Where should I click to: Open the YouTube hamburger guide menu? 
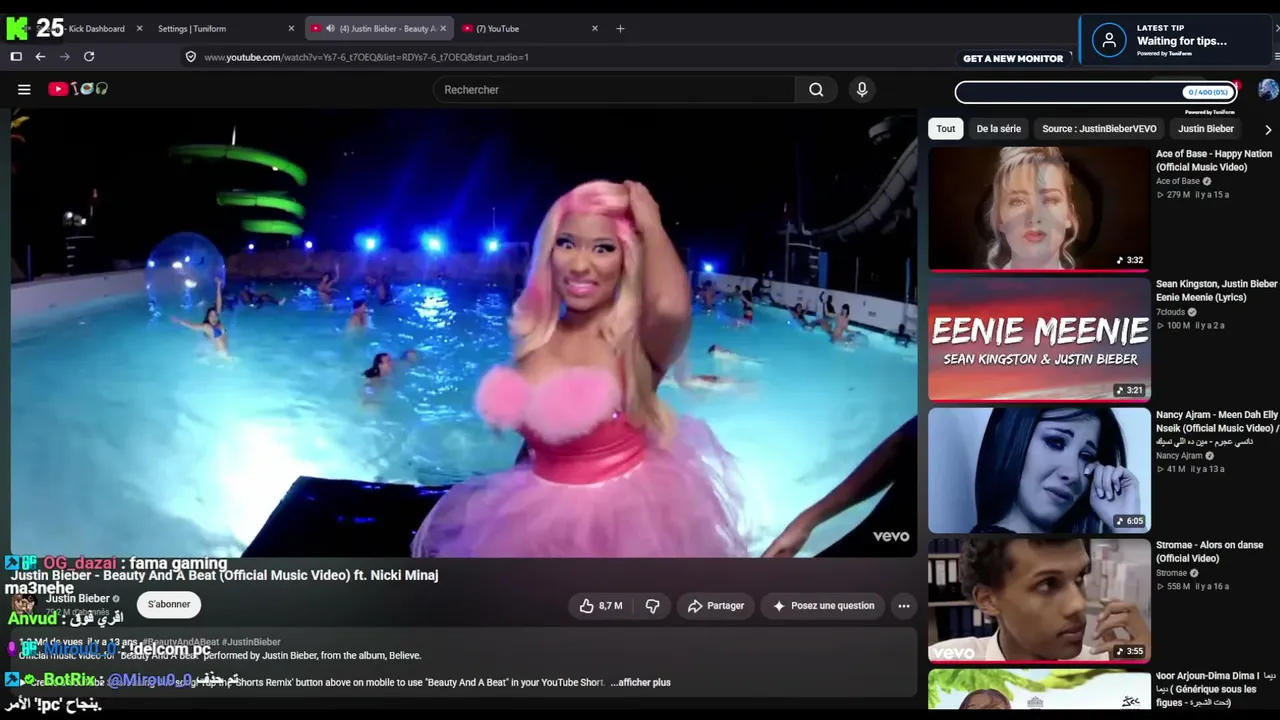[24, 89]
